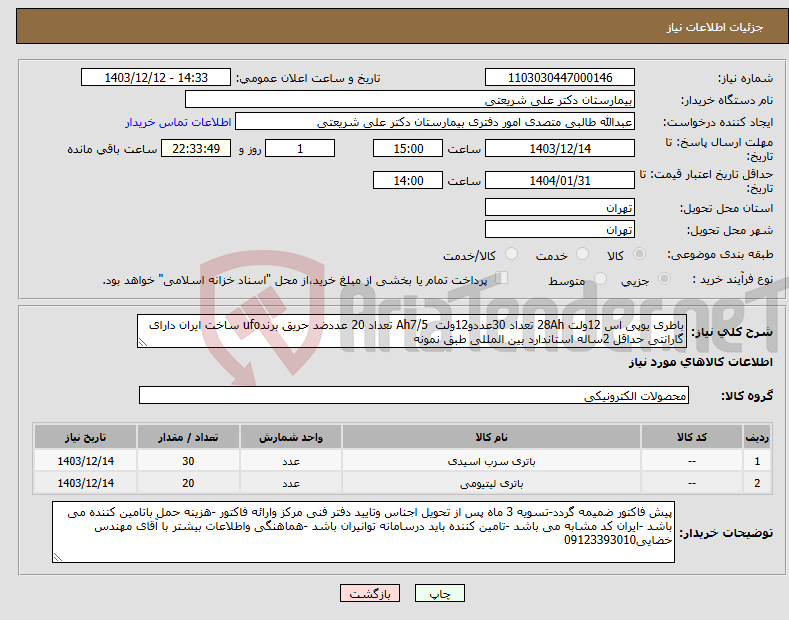Screen dimensions: 789x620
Task: Open the اطلاعات تماس خریدار link
Action: (178, 122)
